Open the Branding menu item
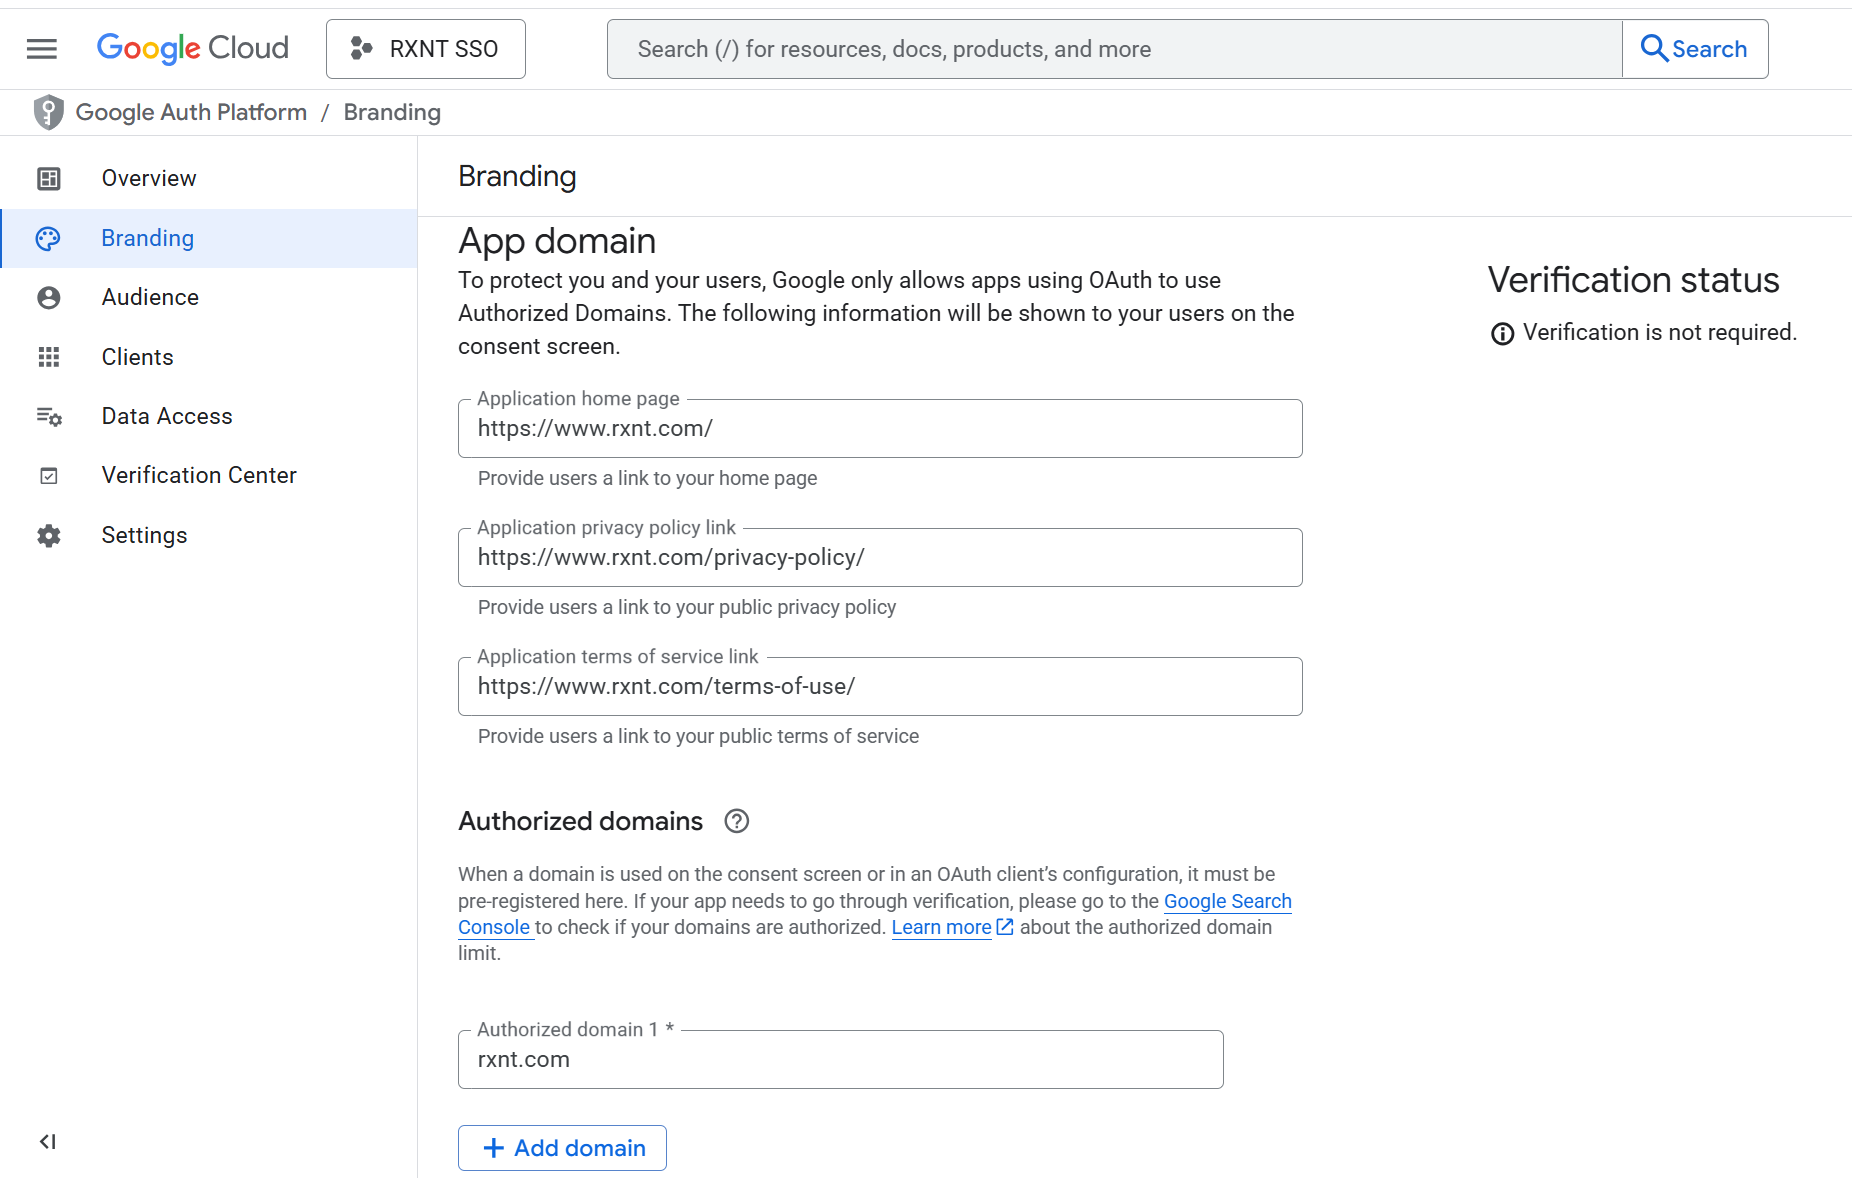This screenshot has height=1178, width=1852. tap(148, 238)
